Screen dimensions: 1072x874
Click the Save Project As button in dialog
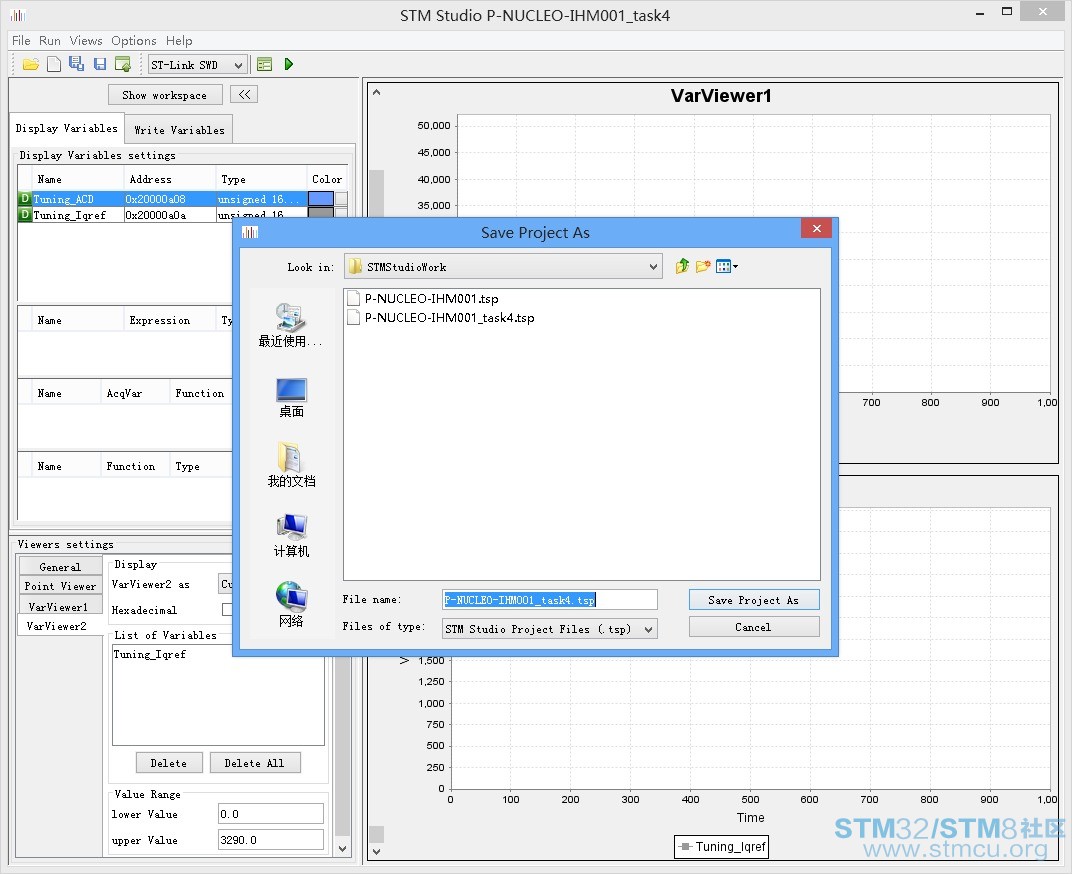754,600
